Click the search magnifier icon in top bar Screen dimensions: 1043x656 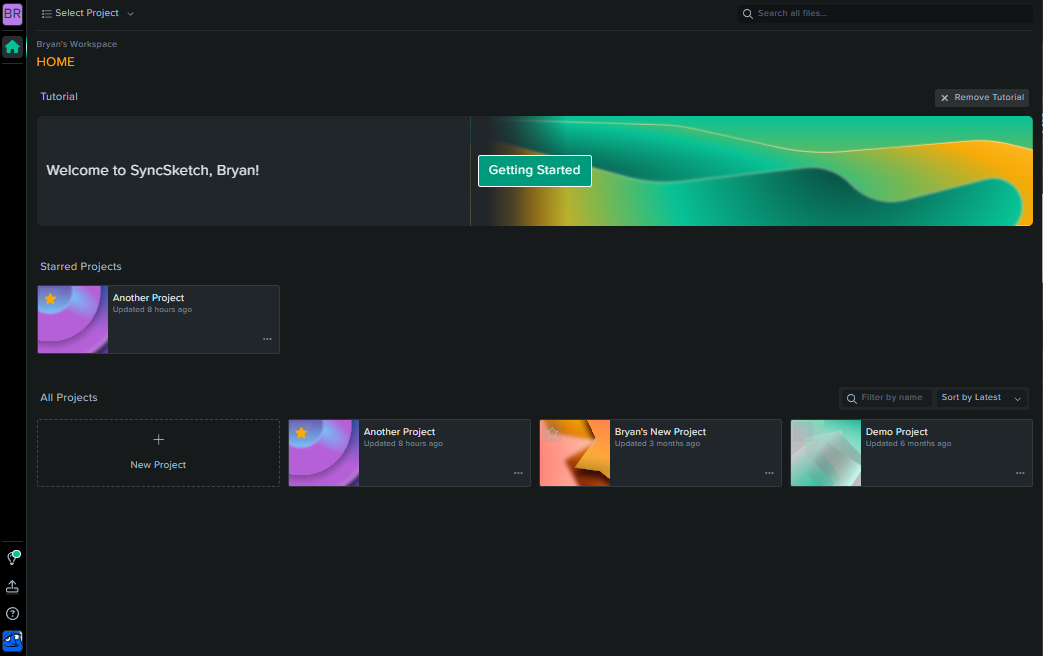[x=748, y=13]
